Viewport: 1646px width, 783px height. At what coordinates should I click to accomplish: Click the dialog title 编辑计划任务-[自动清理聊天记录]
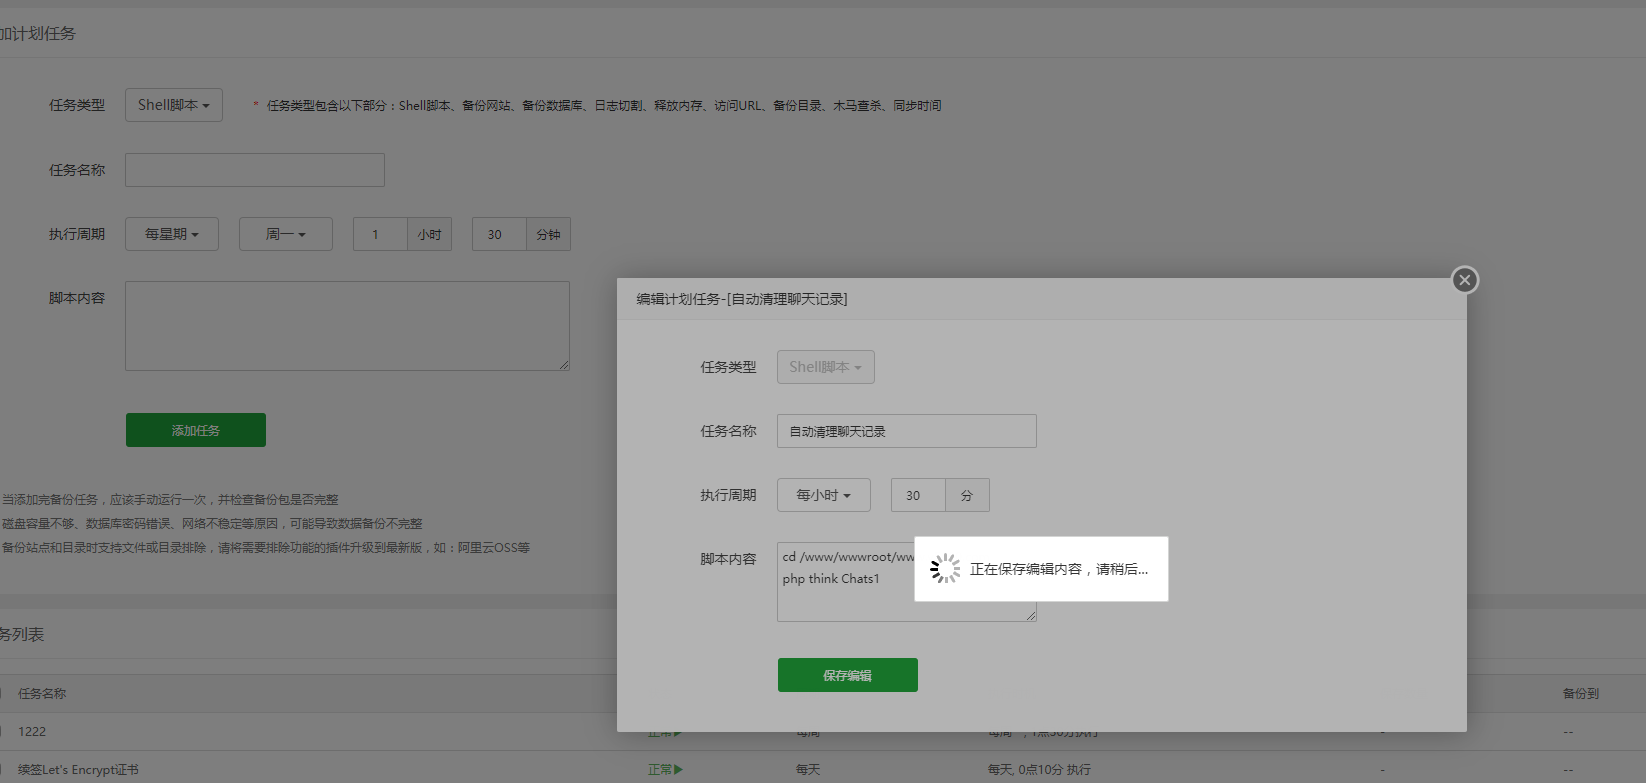pyautogui.click(x=742, y=299)
